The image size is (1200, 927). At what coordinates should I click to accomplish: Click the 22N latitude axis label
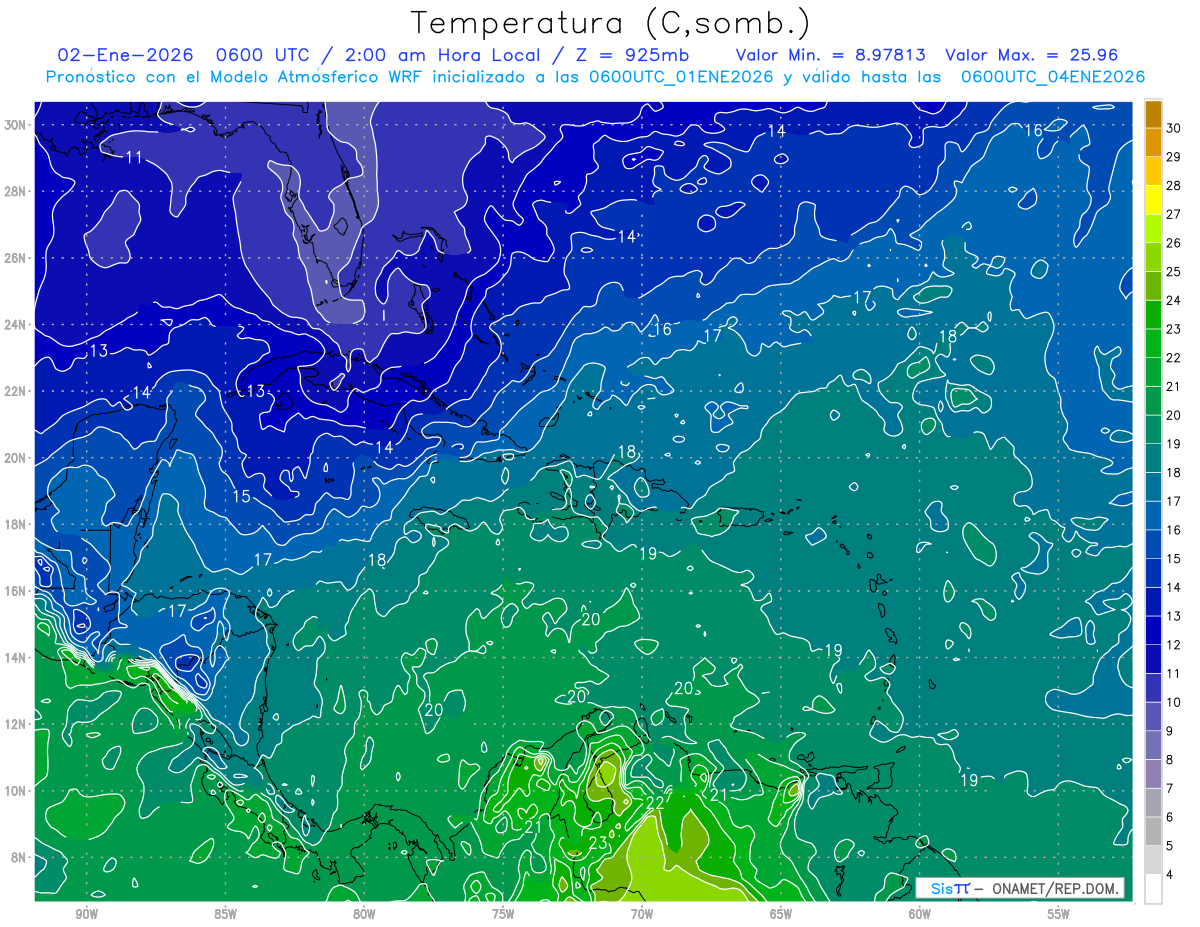point(15,391)
